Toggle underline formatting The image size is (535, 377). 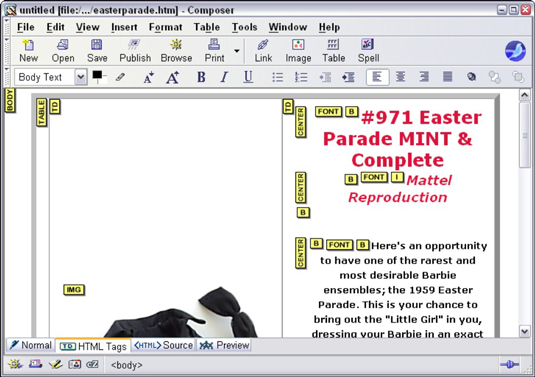[248, 77]
